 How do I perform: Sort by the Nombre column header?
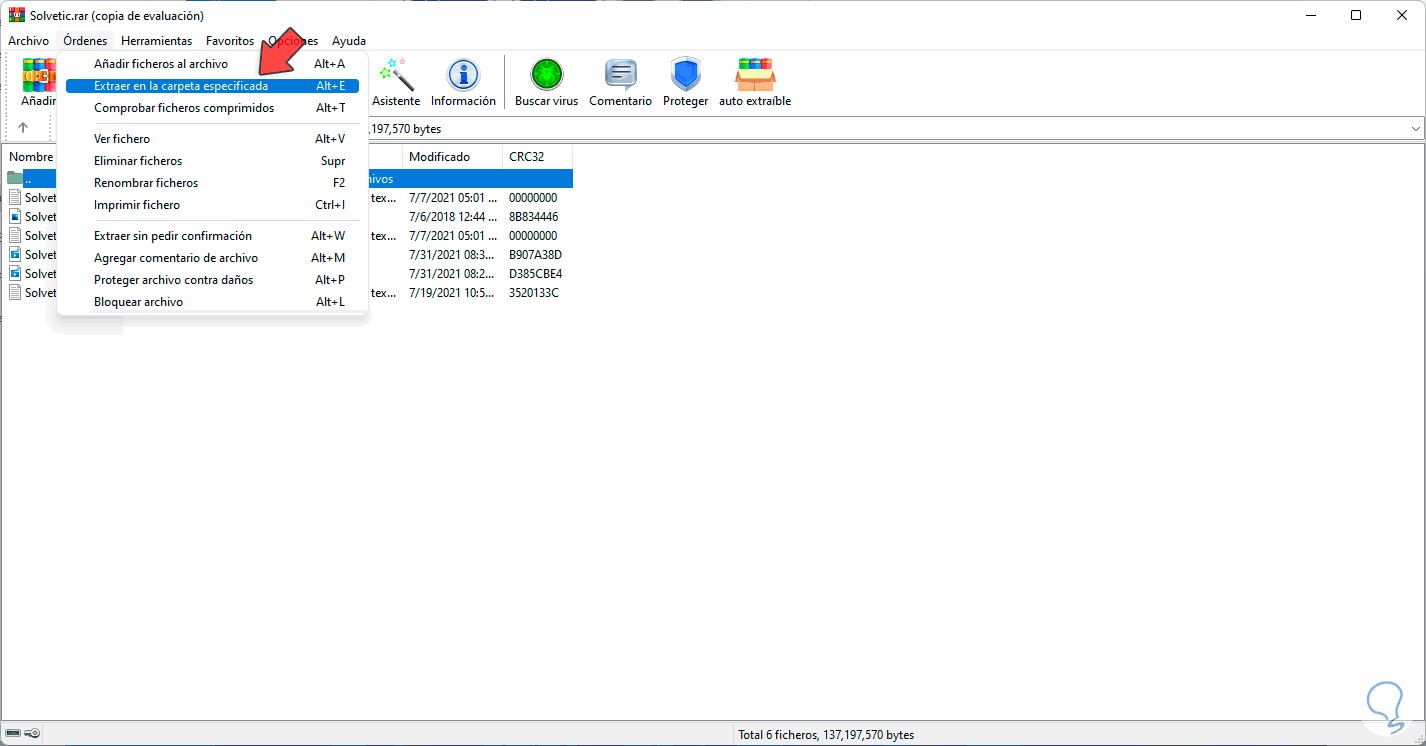pyautogui.click(x=31, y=157)
